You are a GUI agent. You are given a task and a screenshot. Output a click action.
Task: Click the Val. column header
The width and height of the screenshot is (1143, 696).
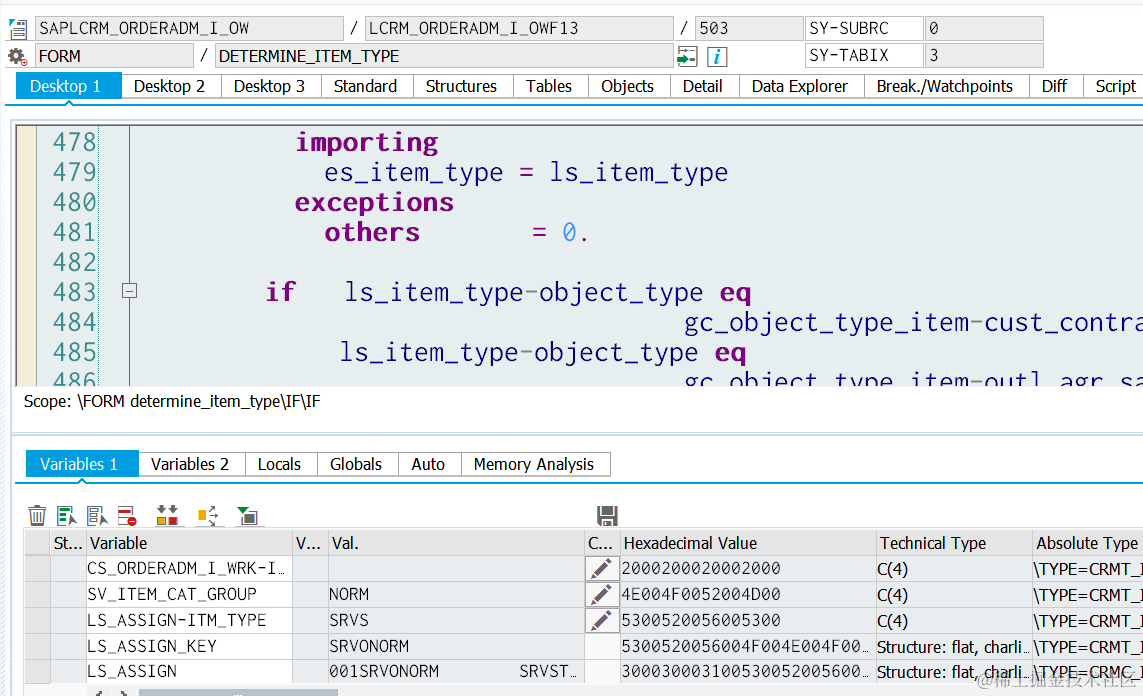point(456,543)
